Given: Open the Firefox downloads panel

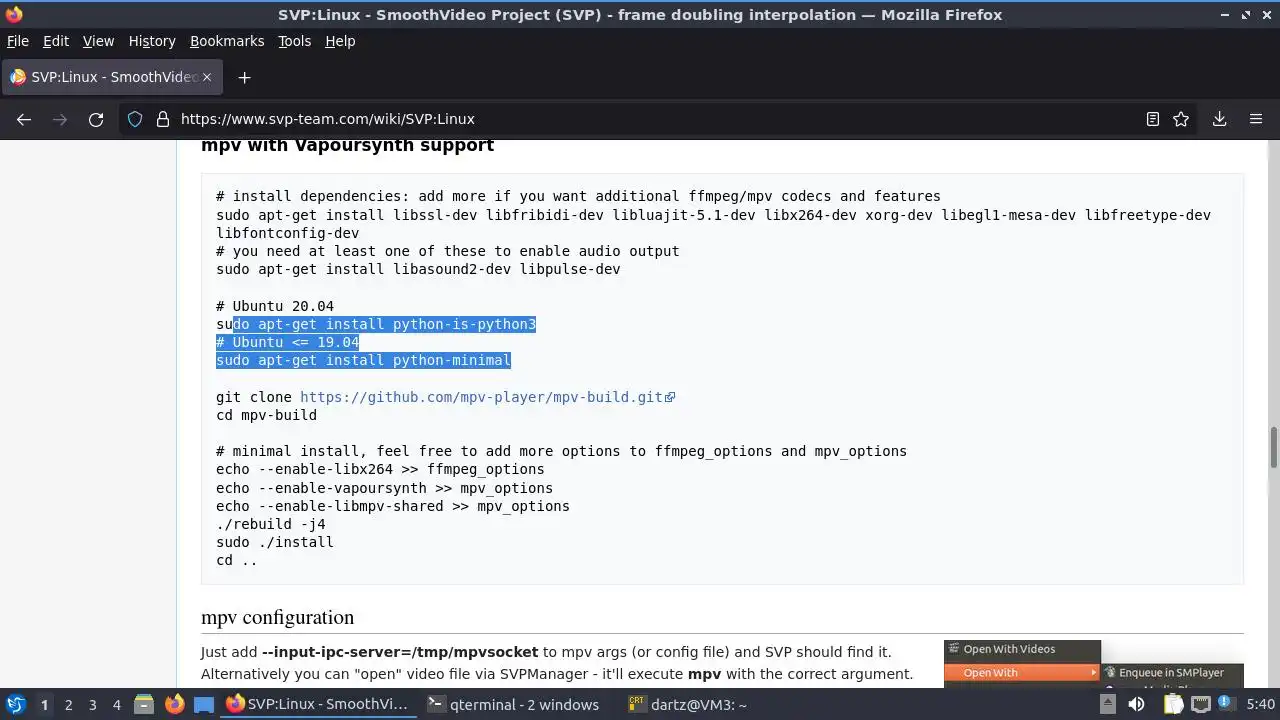Looking at the screenshot, I should pos(1220,119).
